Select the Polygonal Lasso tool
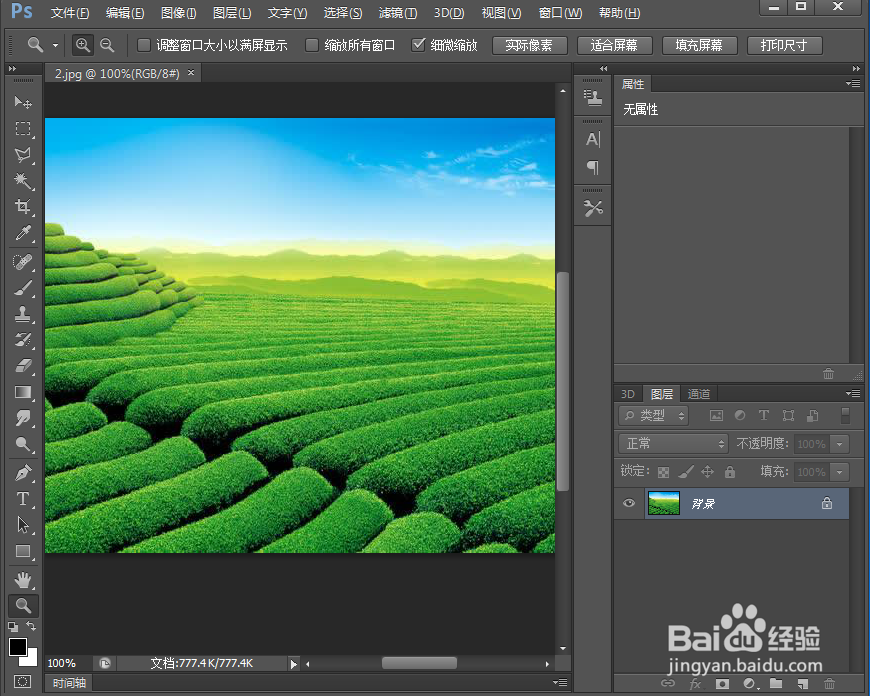Screen dimensions: 870x696 23,155
